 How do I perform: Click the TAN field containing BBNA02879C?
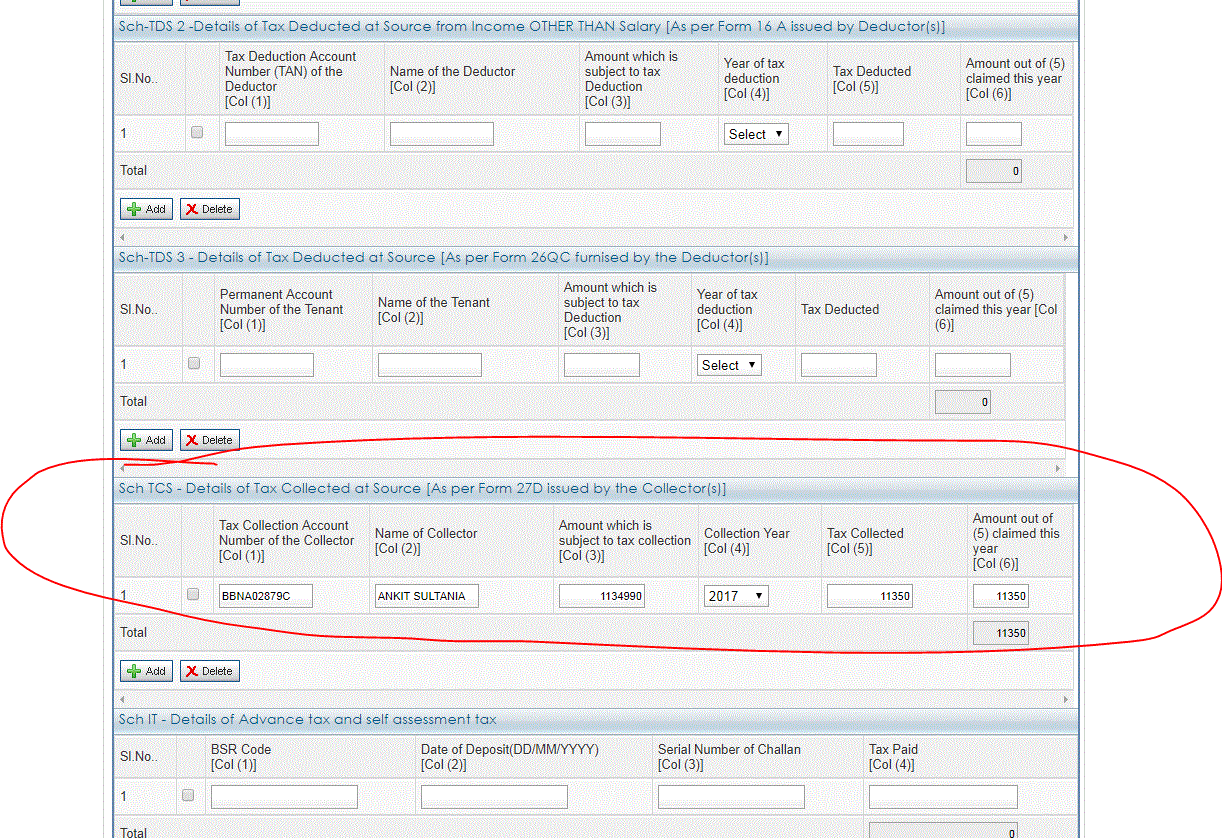[x=265, y=595]
